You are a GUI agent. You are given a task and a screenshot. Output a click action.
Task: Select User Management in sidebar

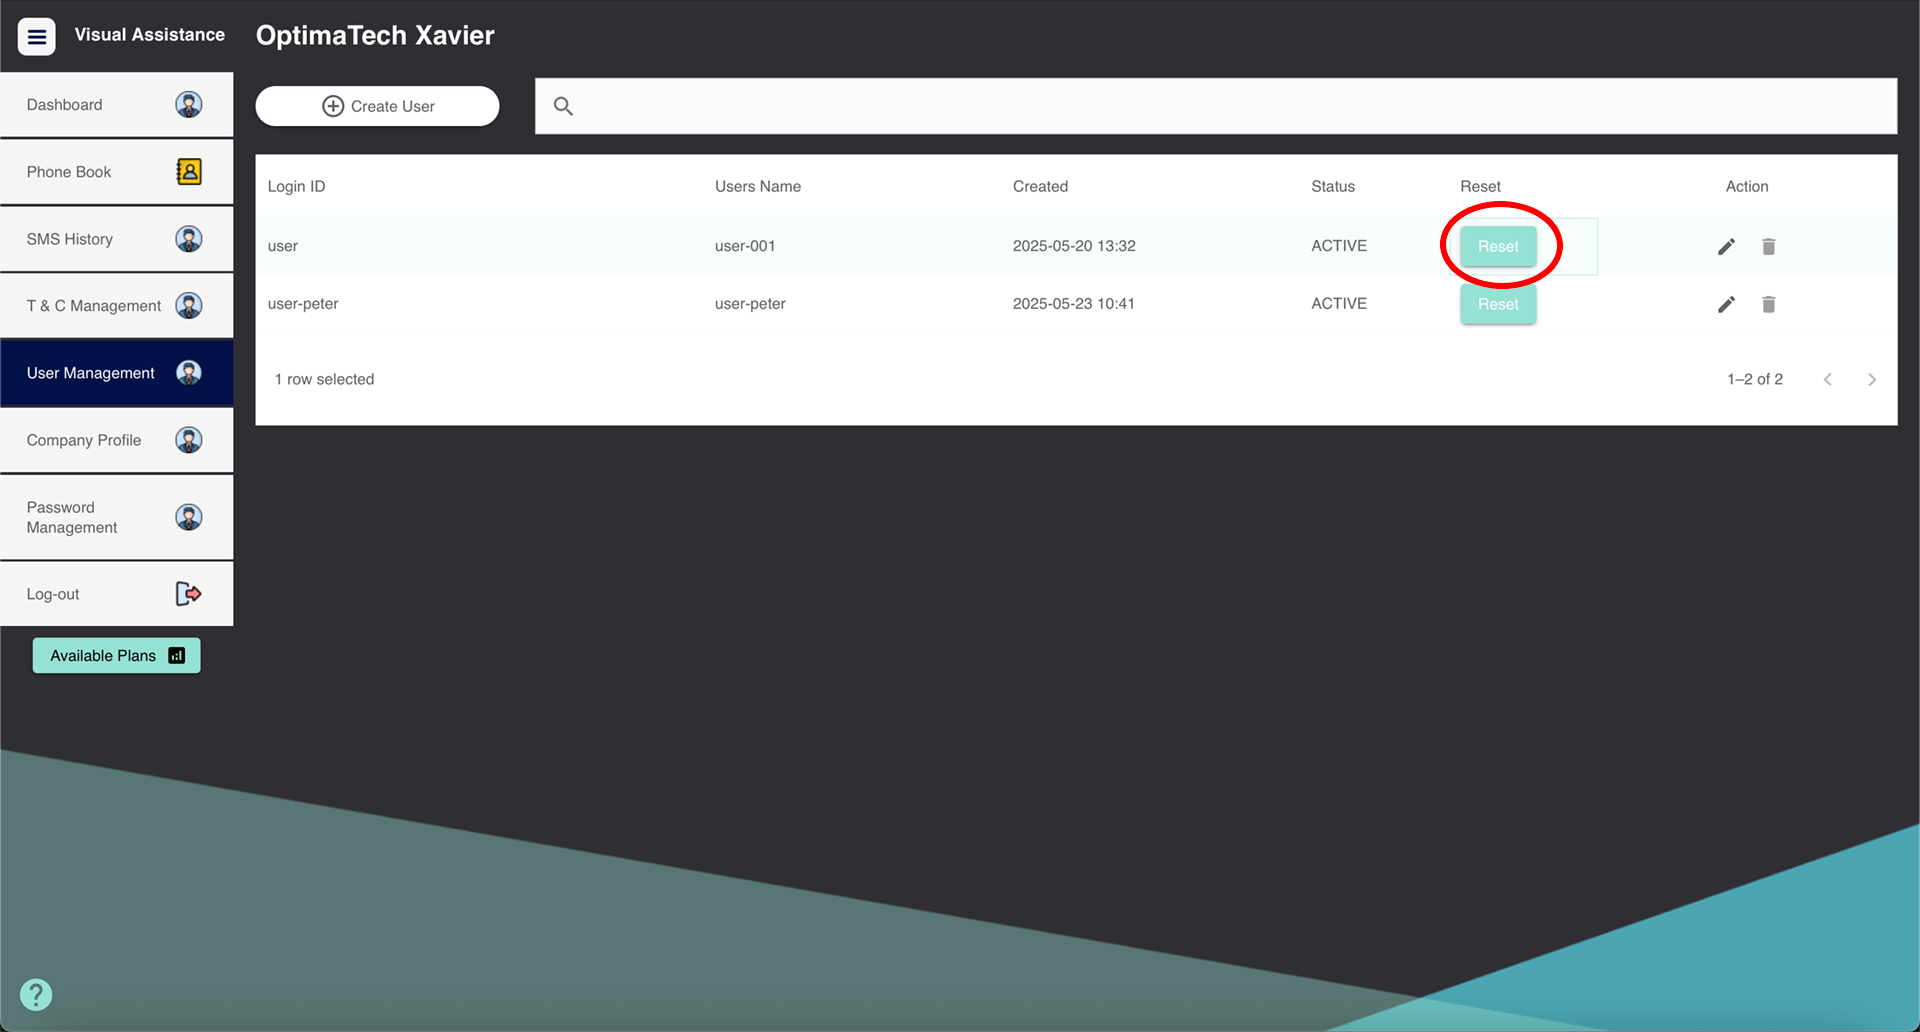tap(116, 372)
